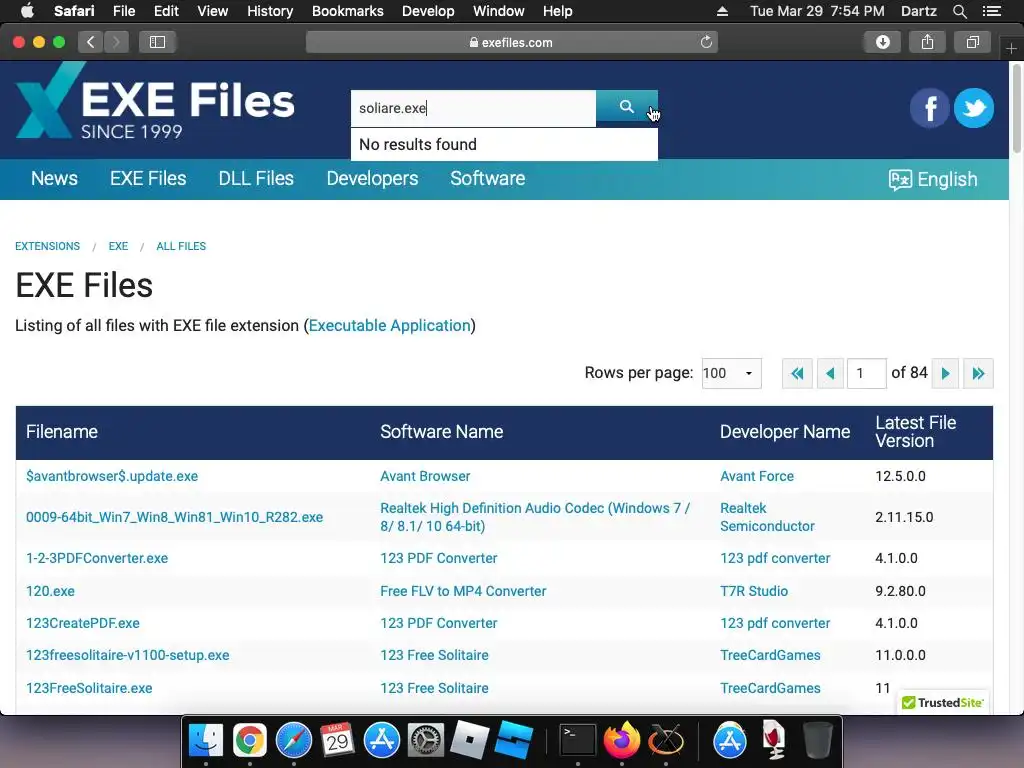Open the Safari share button
Image resolution: width=1024 pixels, height=768 pixels.
click(x=927, y=42)
